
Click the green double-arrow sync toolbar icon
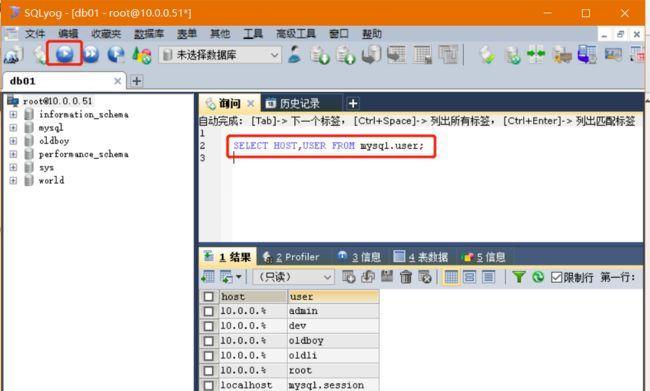[x=536, y=54]
